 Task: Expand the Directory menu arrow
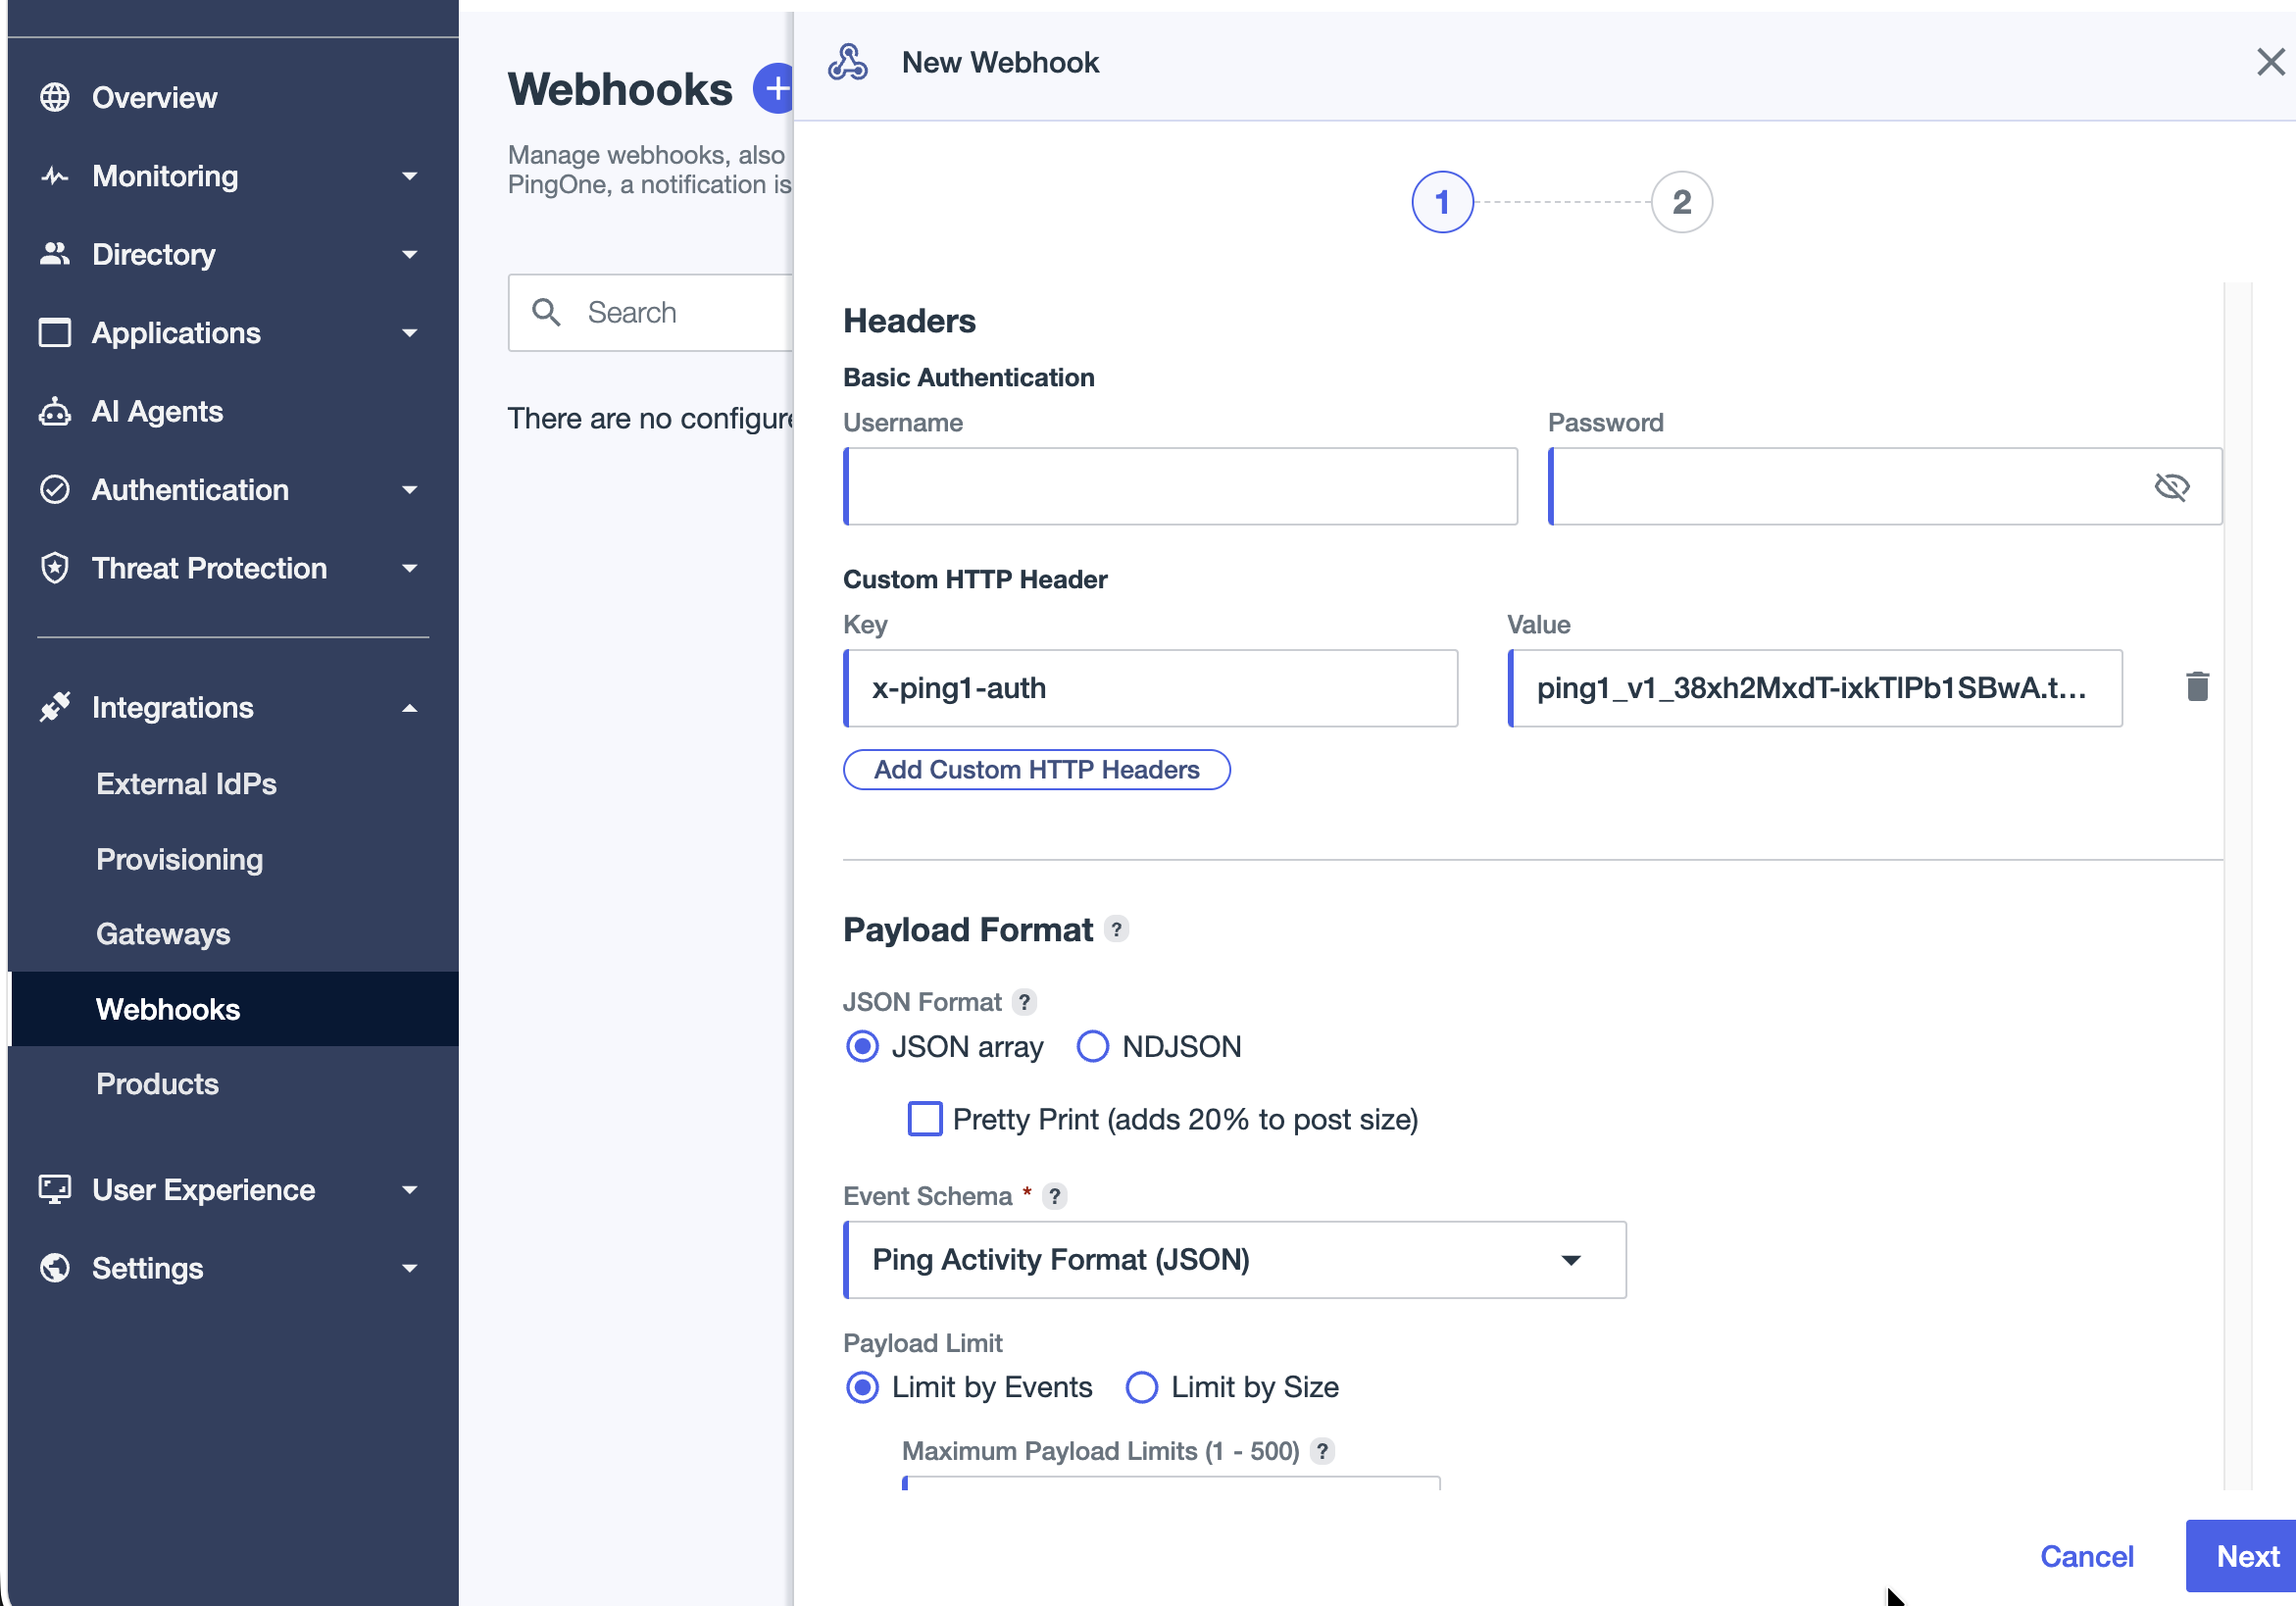pyautogui.click(x=409, y=254)
